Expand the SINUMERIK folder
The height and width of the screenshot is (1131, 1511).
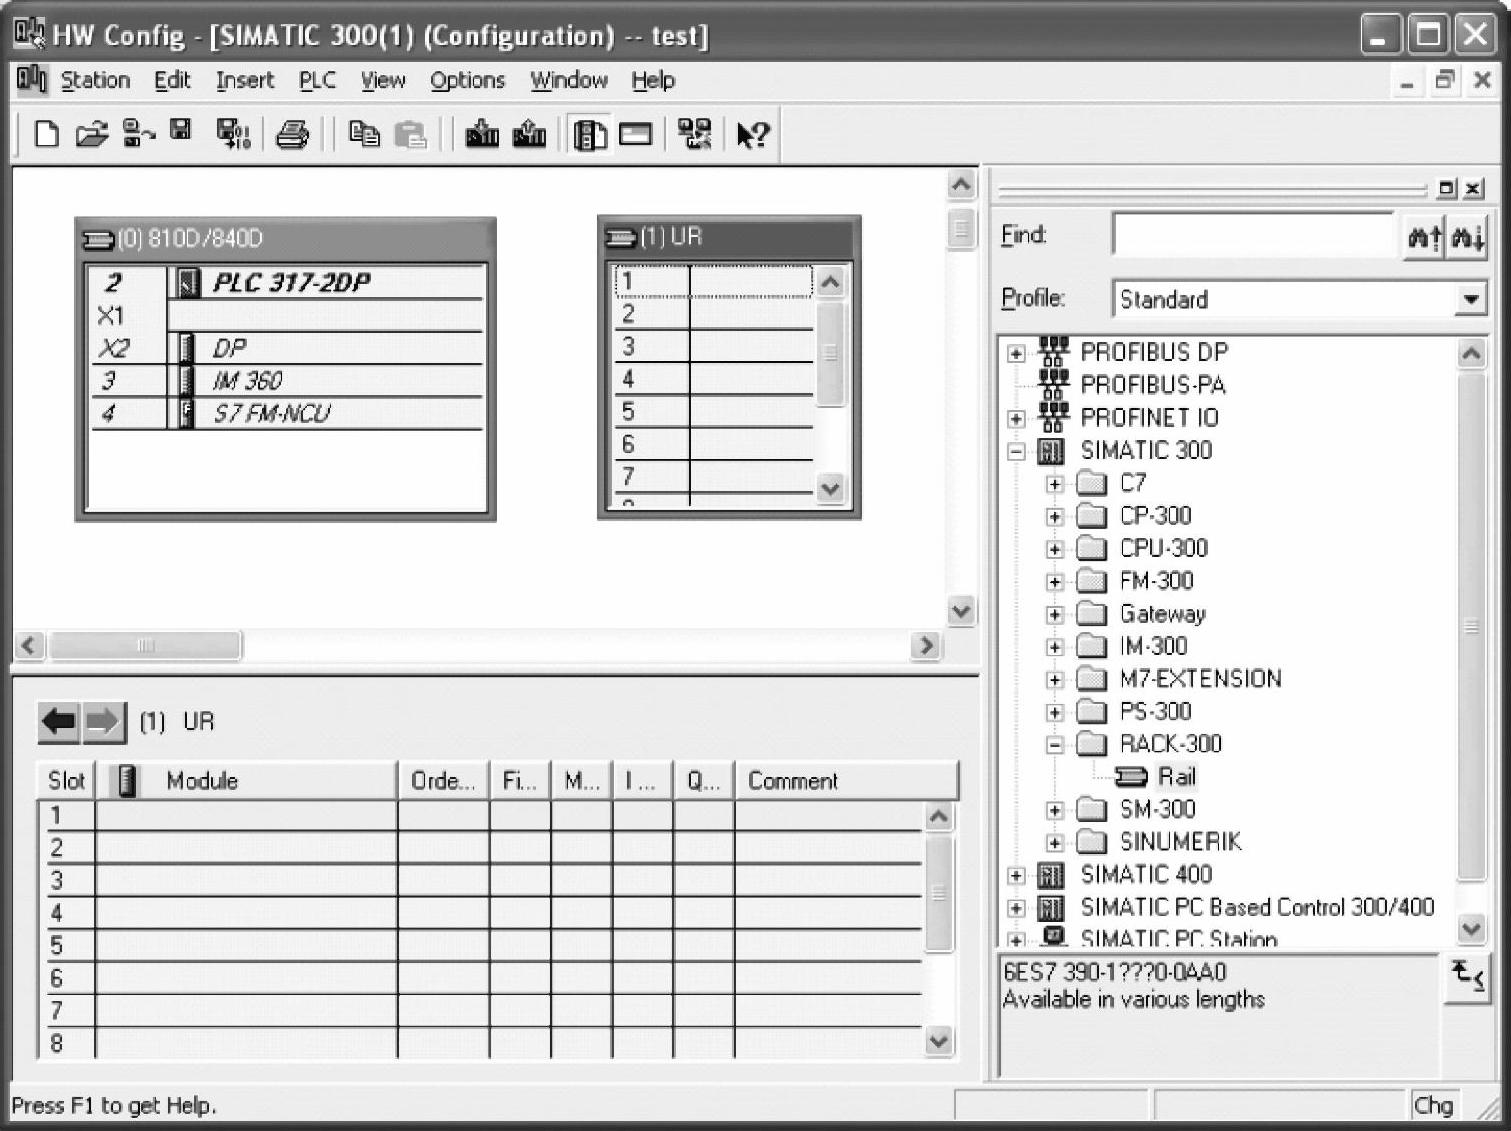1054,843
